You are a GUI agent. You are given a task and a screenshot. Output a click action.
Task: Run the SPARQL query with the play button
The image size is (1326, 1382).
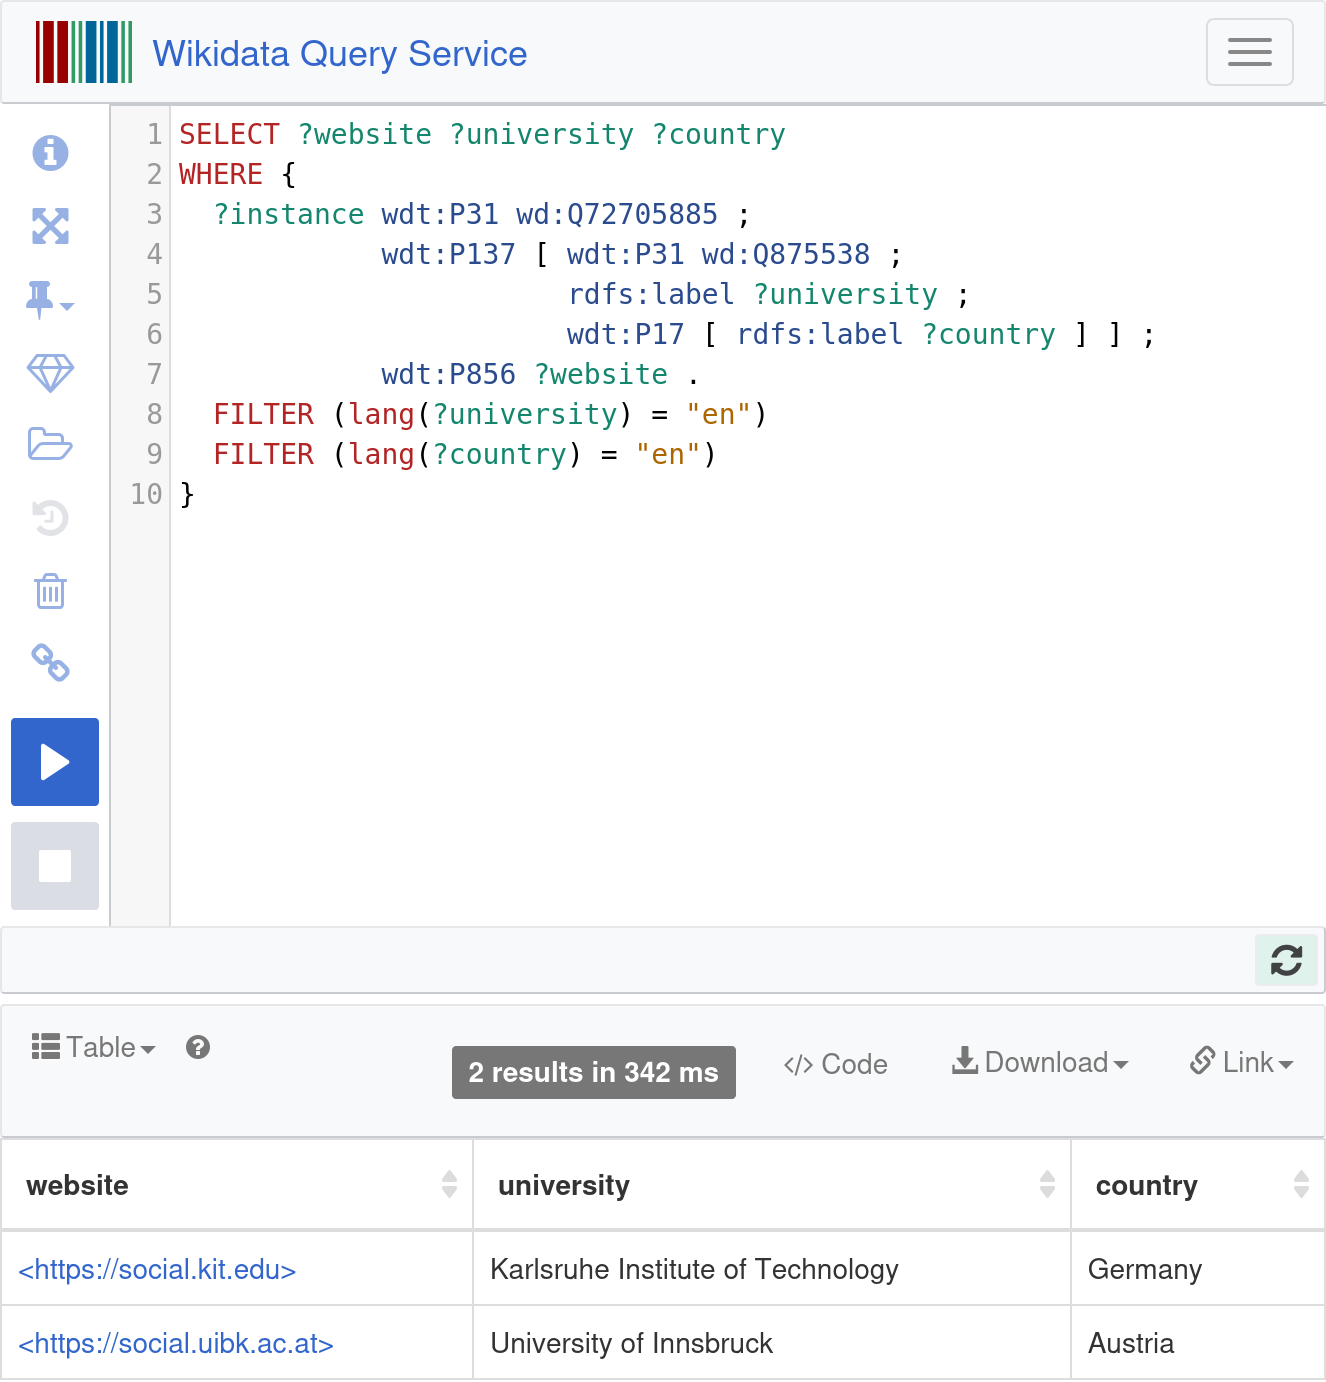pos(55,762)
